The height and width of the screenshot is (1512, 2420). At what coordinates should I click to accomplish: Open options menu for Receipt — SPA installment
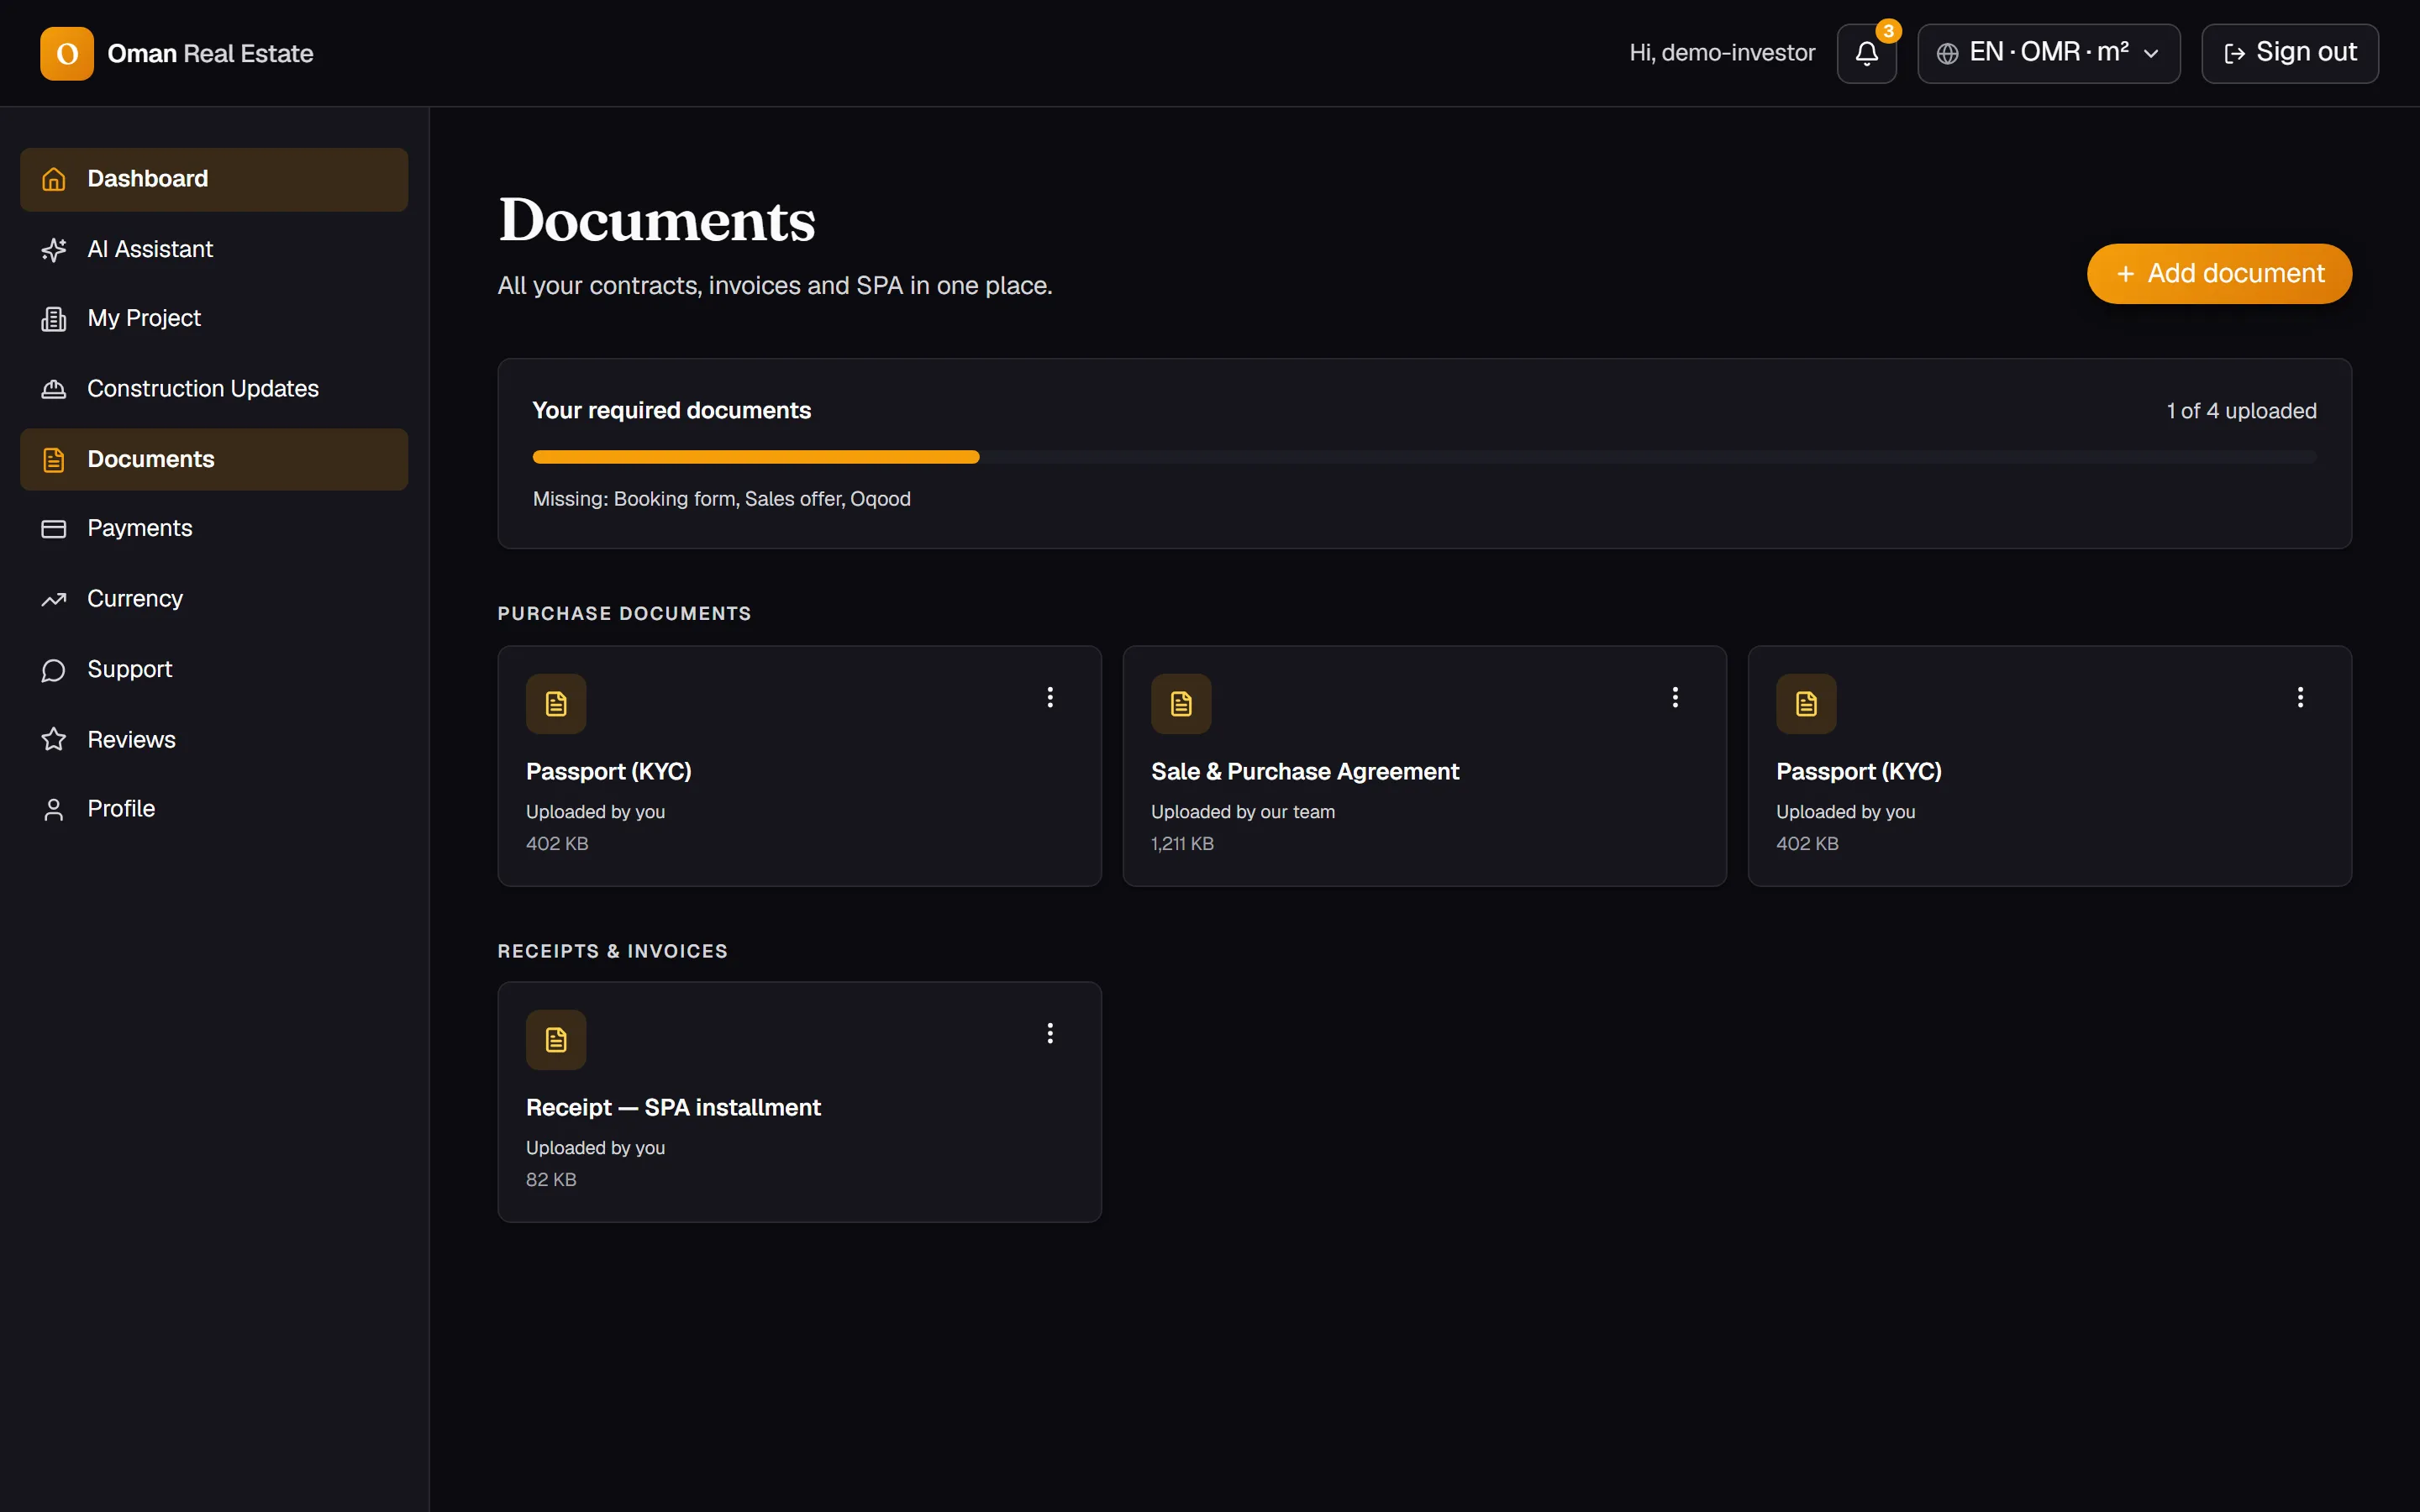pos(1050,1033)
